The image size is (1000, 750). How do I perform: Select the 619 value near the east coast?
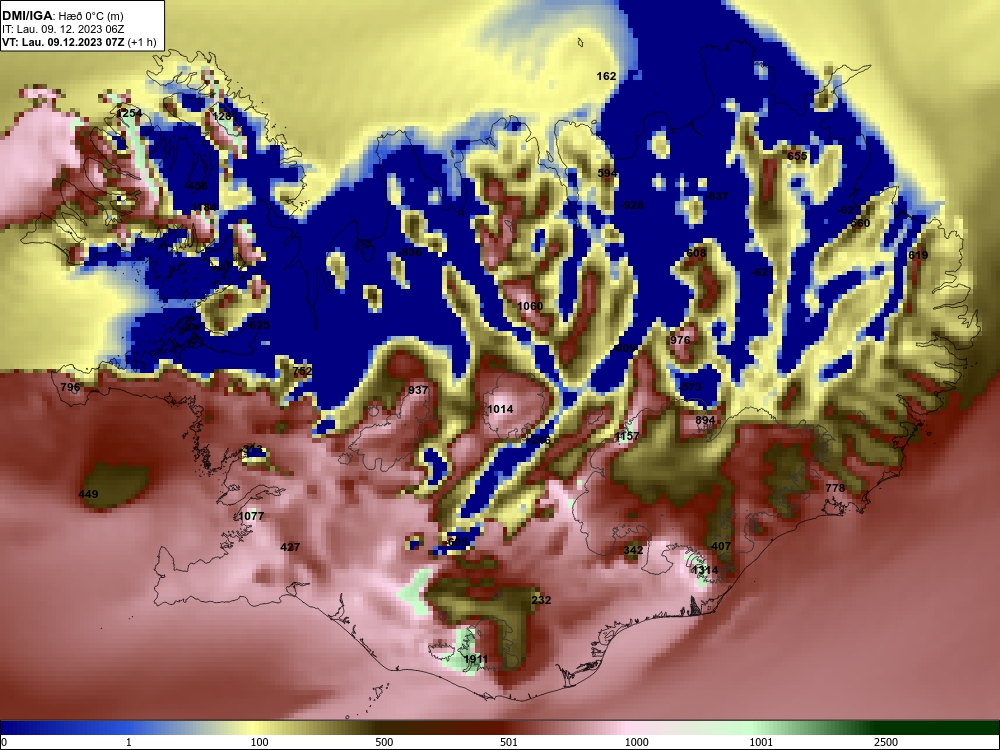tap(918, 255)
